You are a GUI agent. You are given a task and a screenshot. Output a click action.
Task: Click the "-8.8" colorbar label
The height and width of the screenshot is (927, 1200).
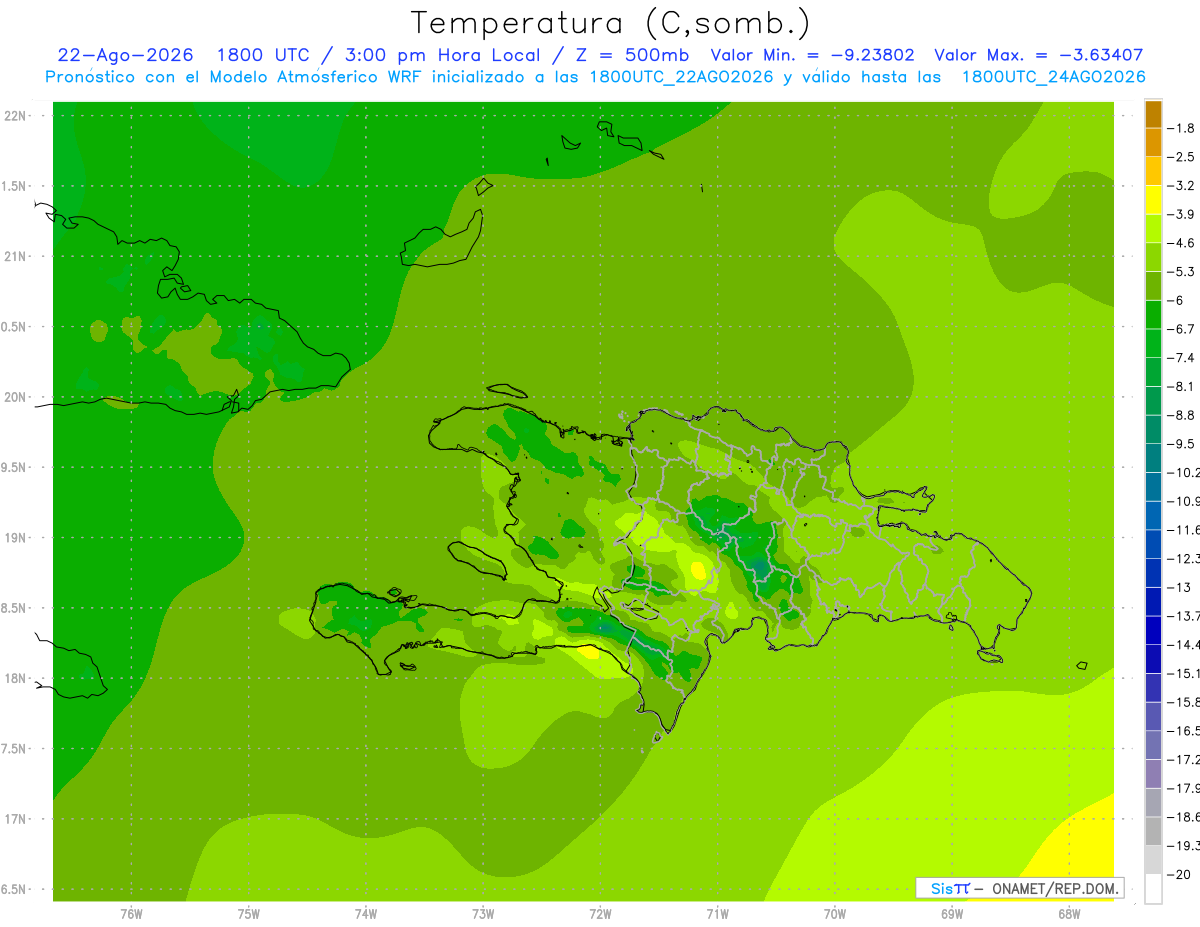click(1181, 415)
